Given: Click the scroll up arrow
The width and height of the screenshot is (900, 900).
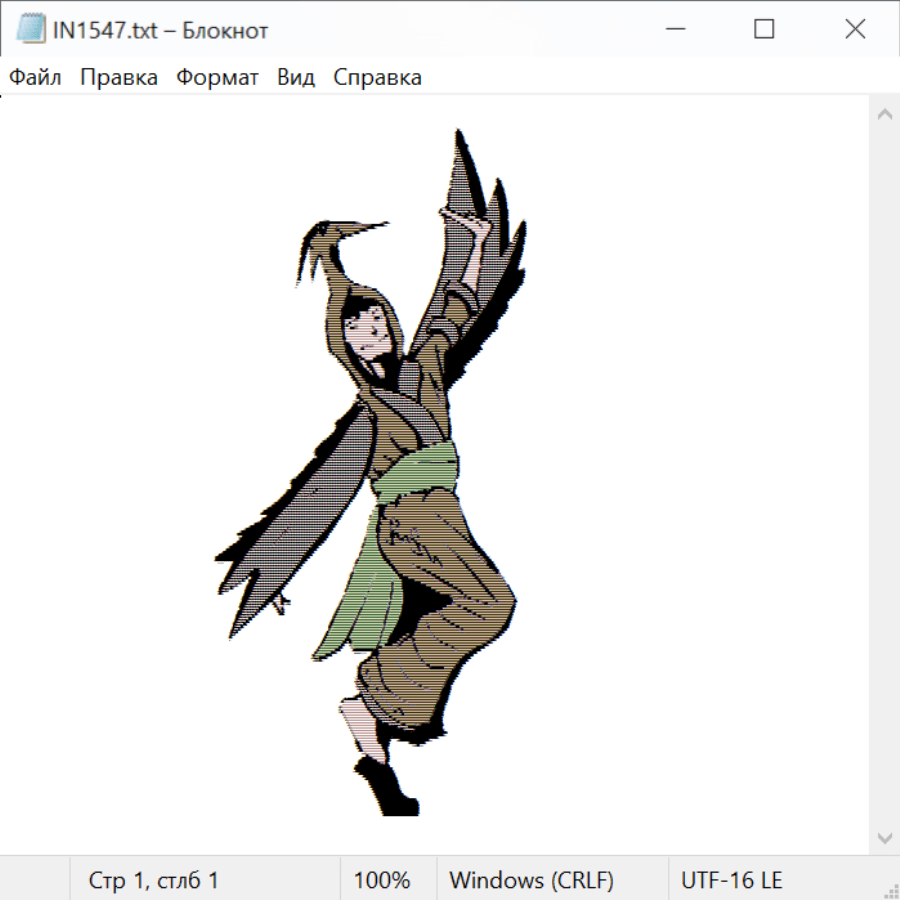Looking at the screenshot, I should [884, 115].
